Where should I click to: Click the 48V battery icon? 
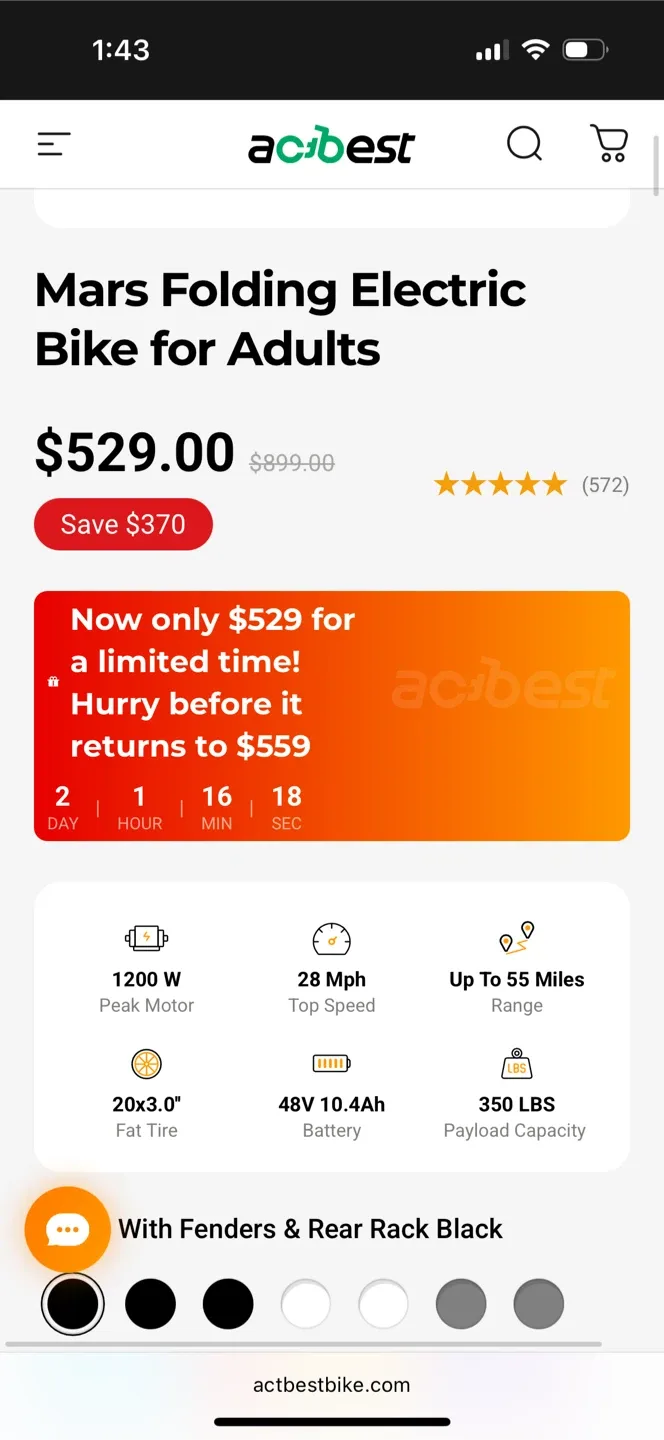[x=331, y=1063]
